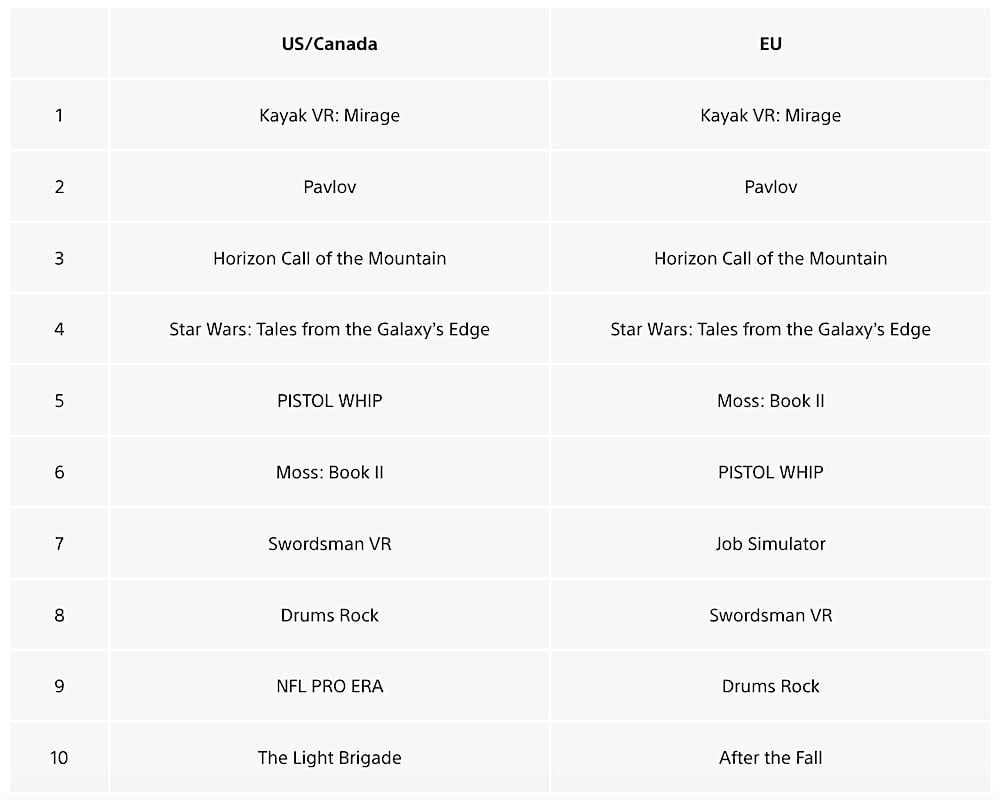This screenshot has height=800, width=1000.
Task: Click Moss: Book II in EU column
Action: click(770, 401)
